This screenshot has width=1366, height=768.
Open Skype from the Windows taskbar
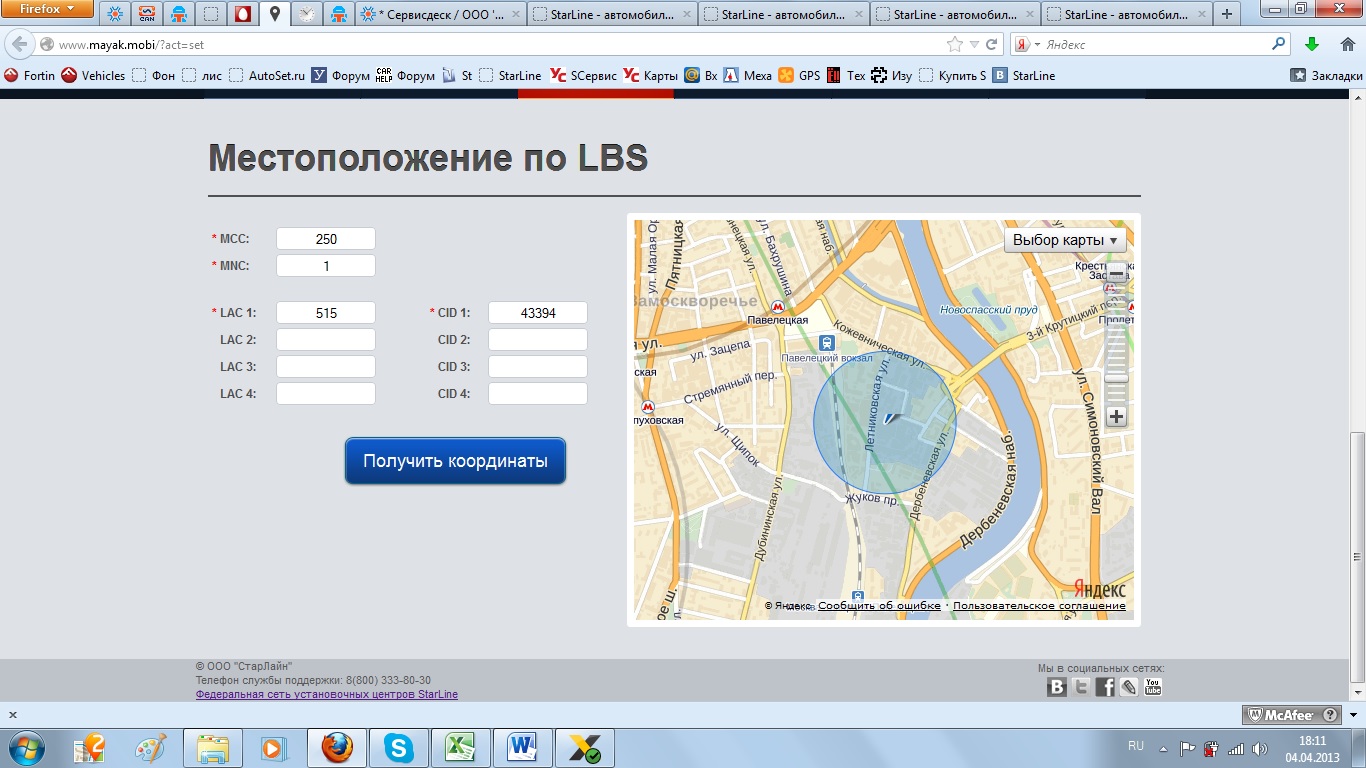tap(400, 748)
